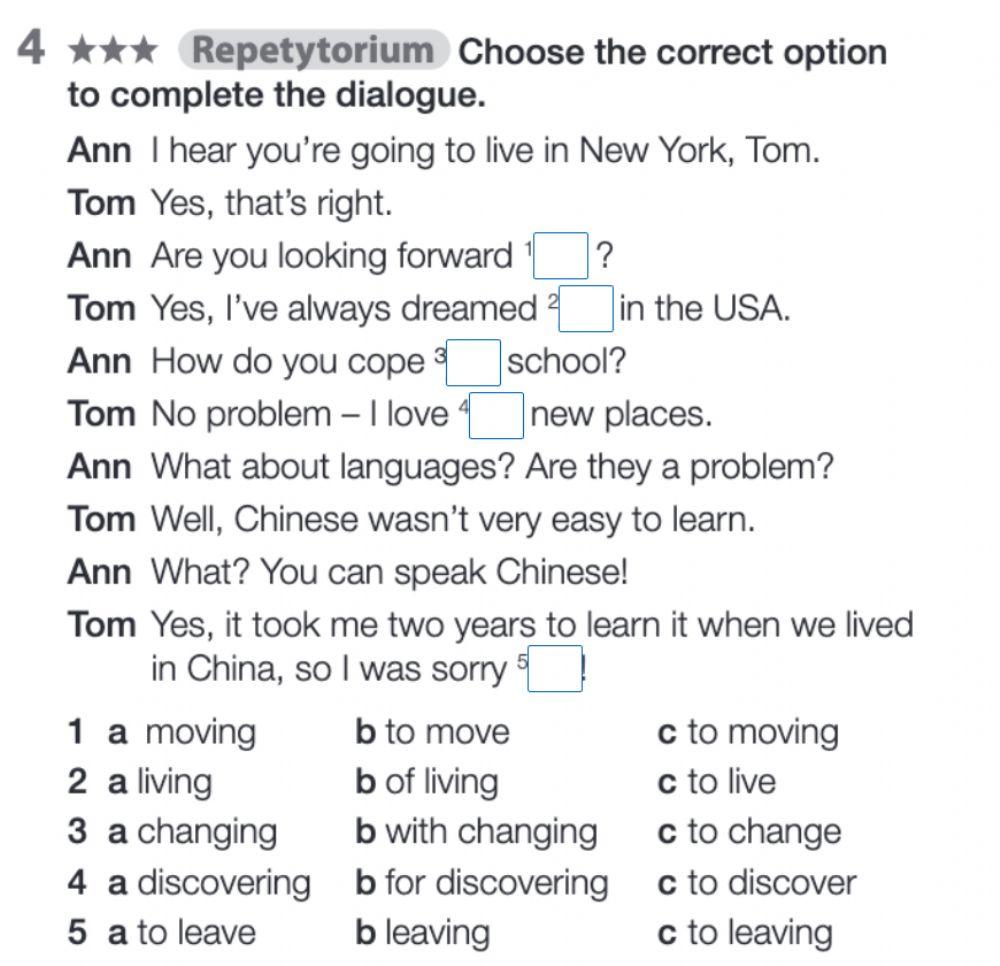Click option 4c 'to discover'
The image size is (1000, 966).
(x=770, y=883)
